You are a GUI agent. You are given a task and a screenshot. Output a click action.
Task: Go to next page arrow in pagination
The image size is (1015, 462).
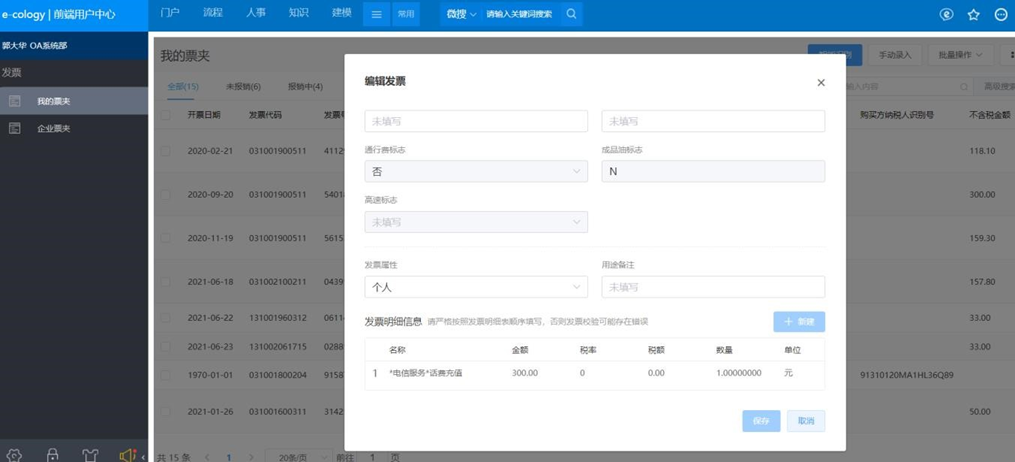point(251,457)
